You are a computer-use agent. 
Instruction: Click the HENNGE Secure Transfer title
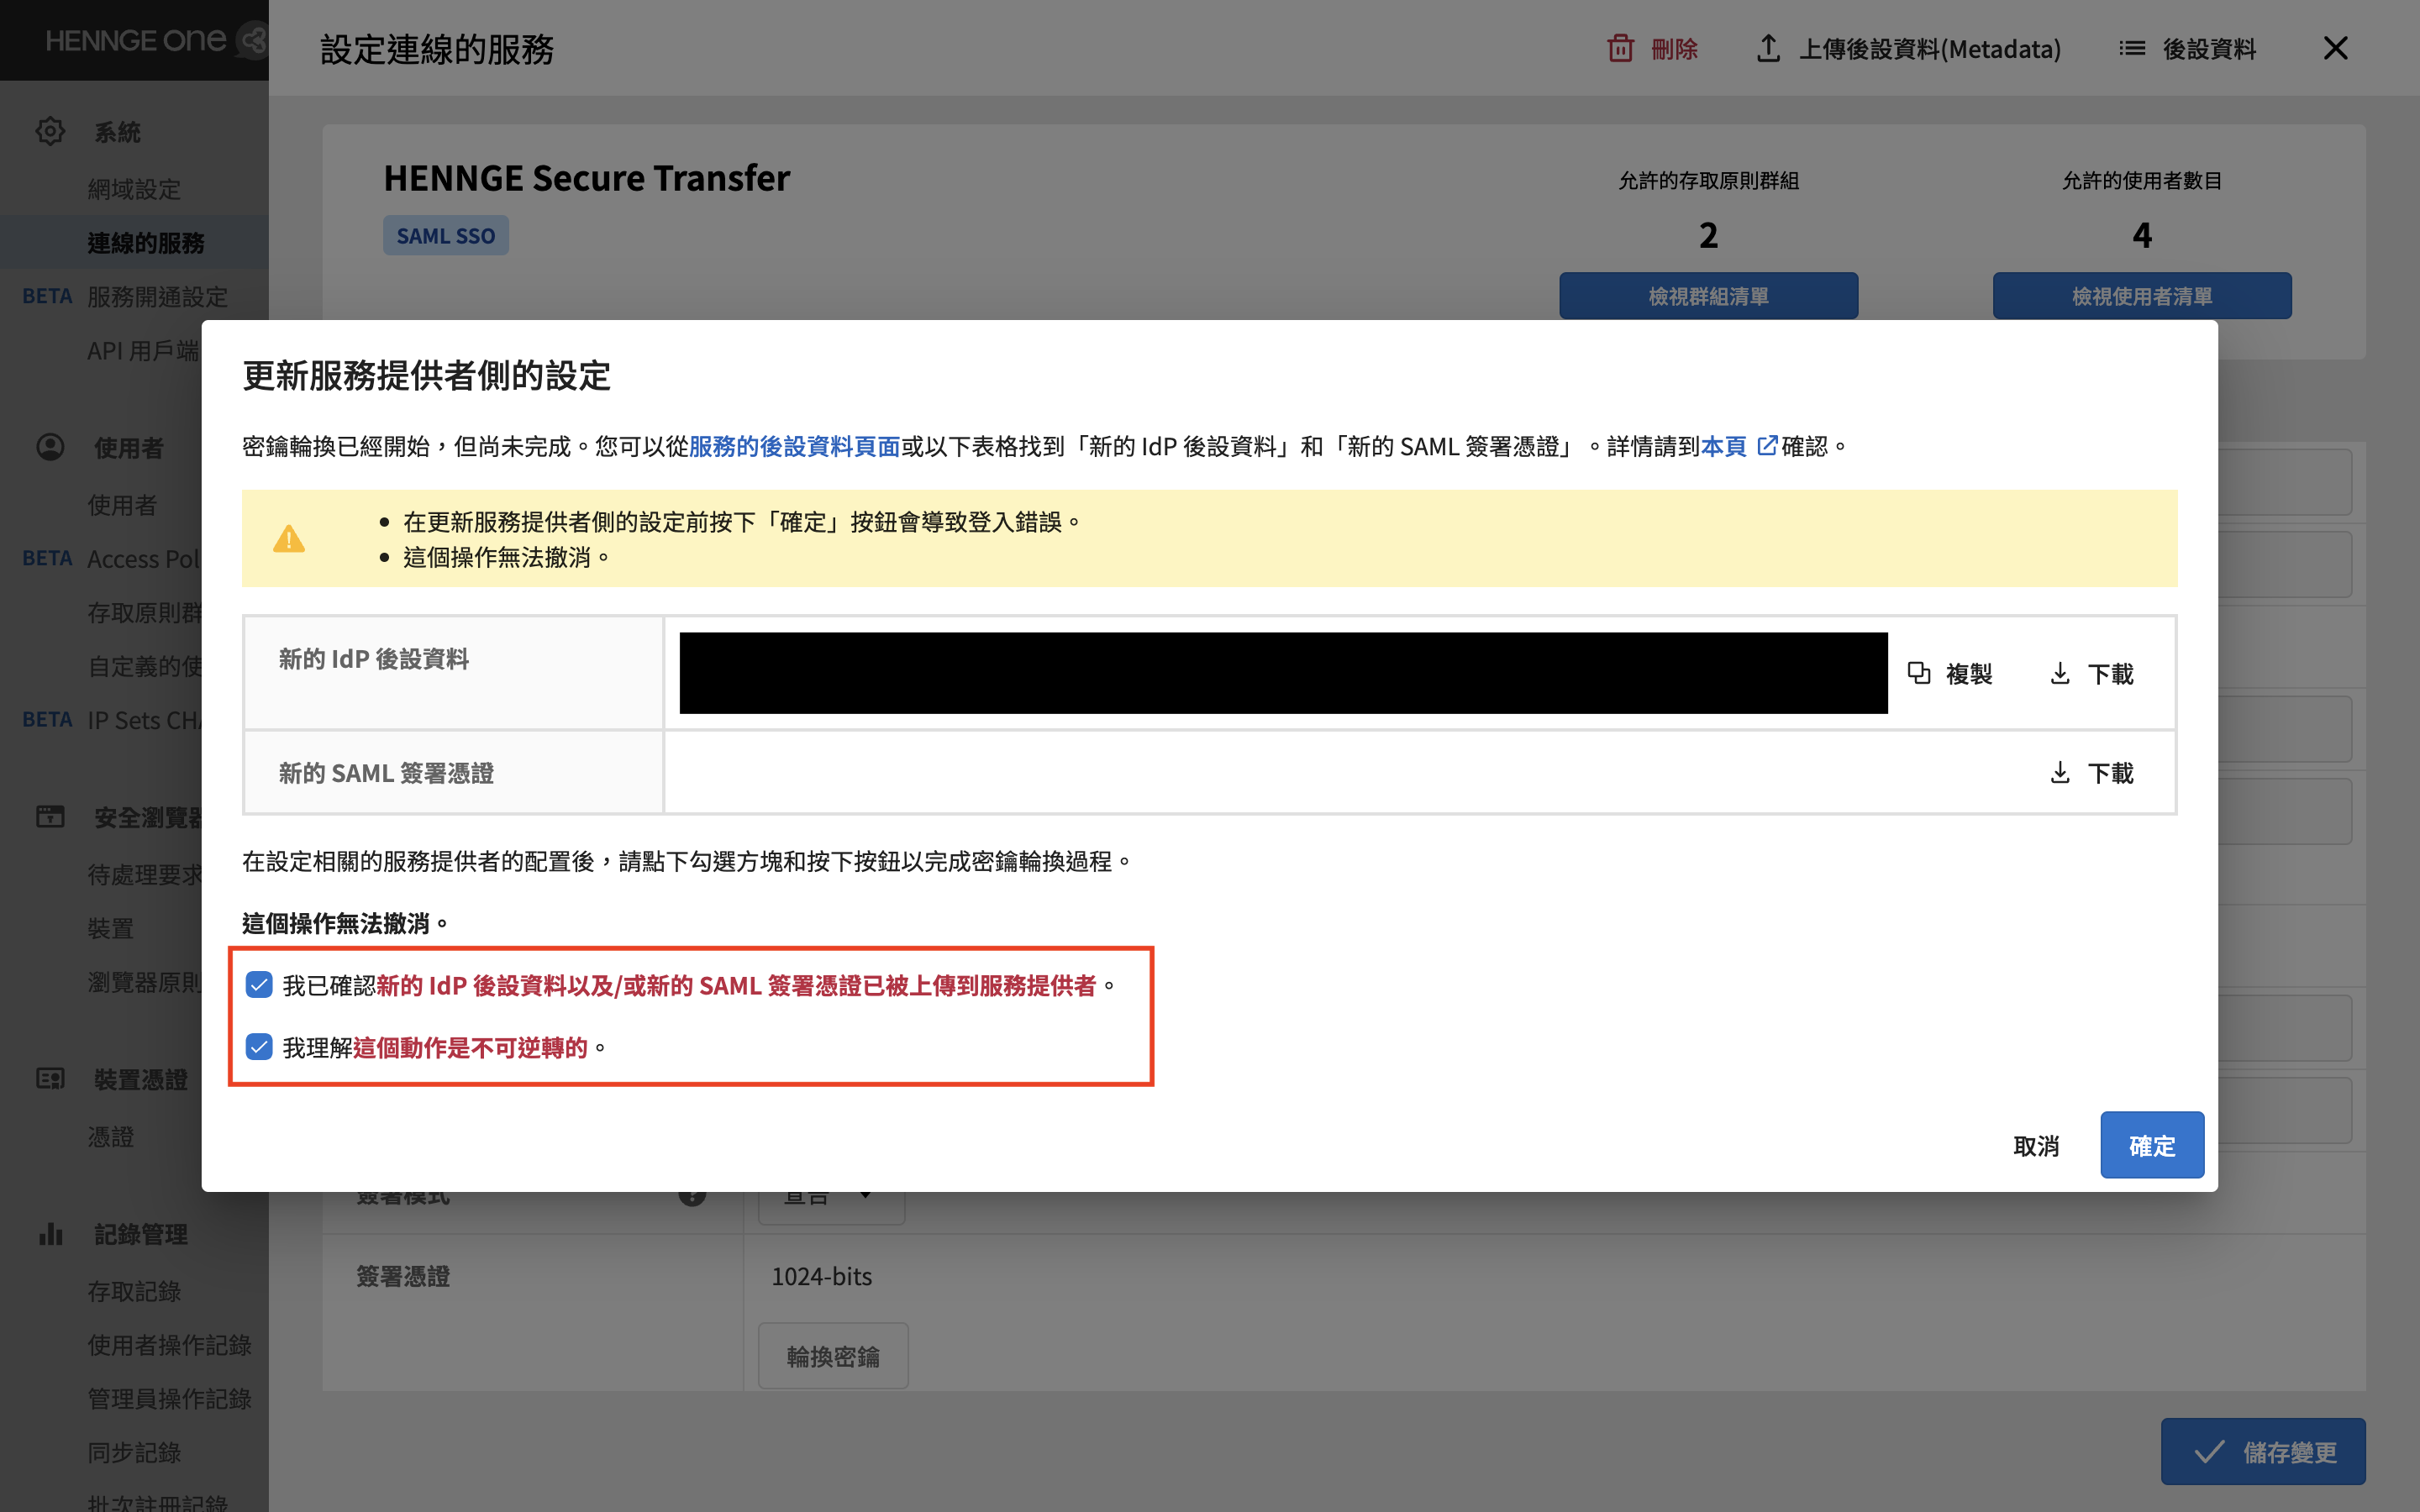click(587, 178)
